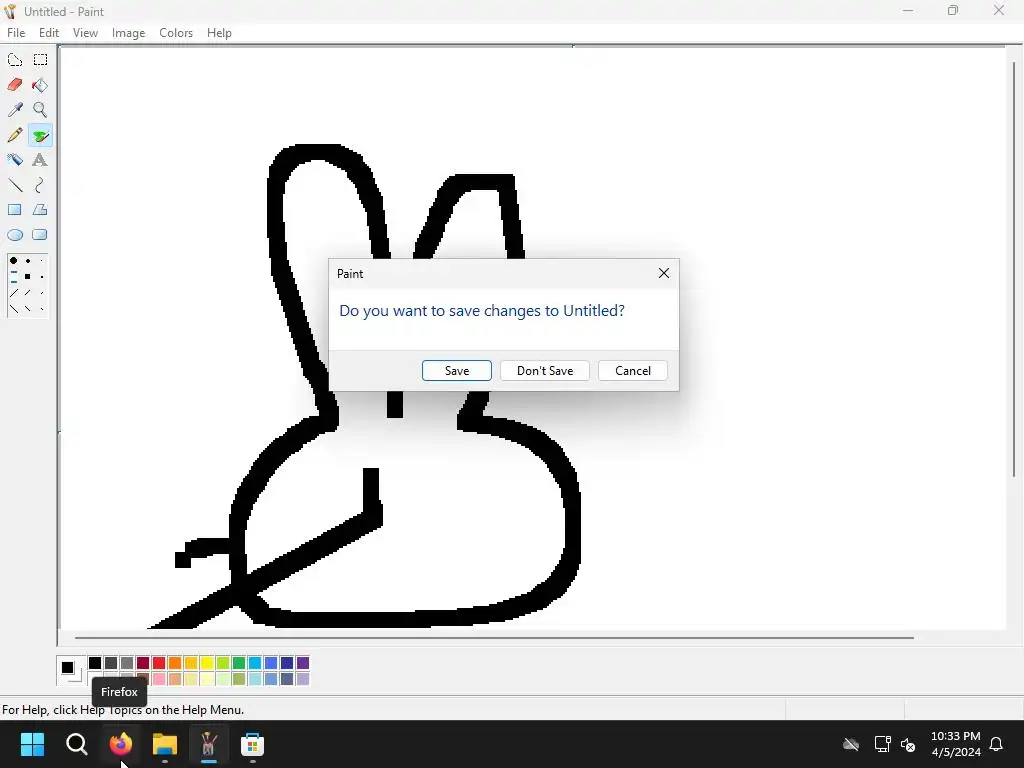
Task: Launch Firefox from the taskbar
Action: [121, 744]
